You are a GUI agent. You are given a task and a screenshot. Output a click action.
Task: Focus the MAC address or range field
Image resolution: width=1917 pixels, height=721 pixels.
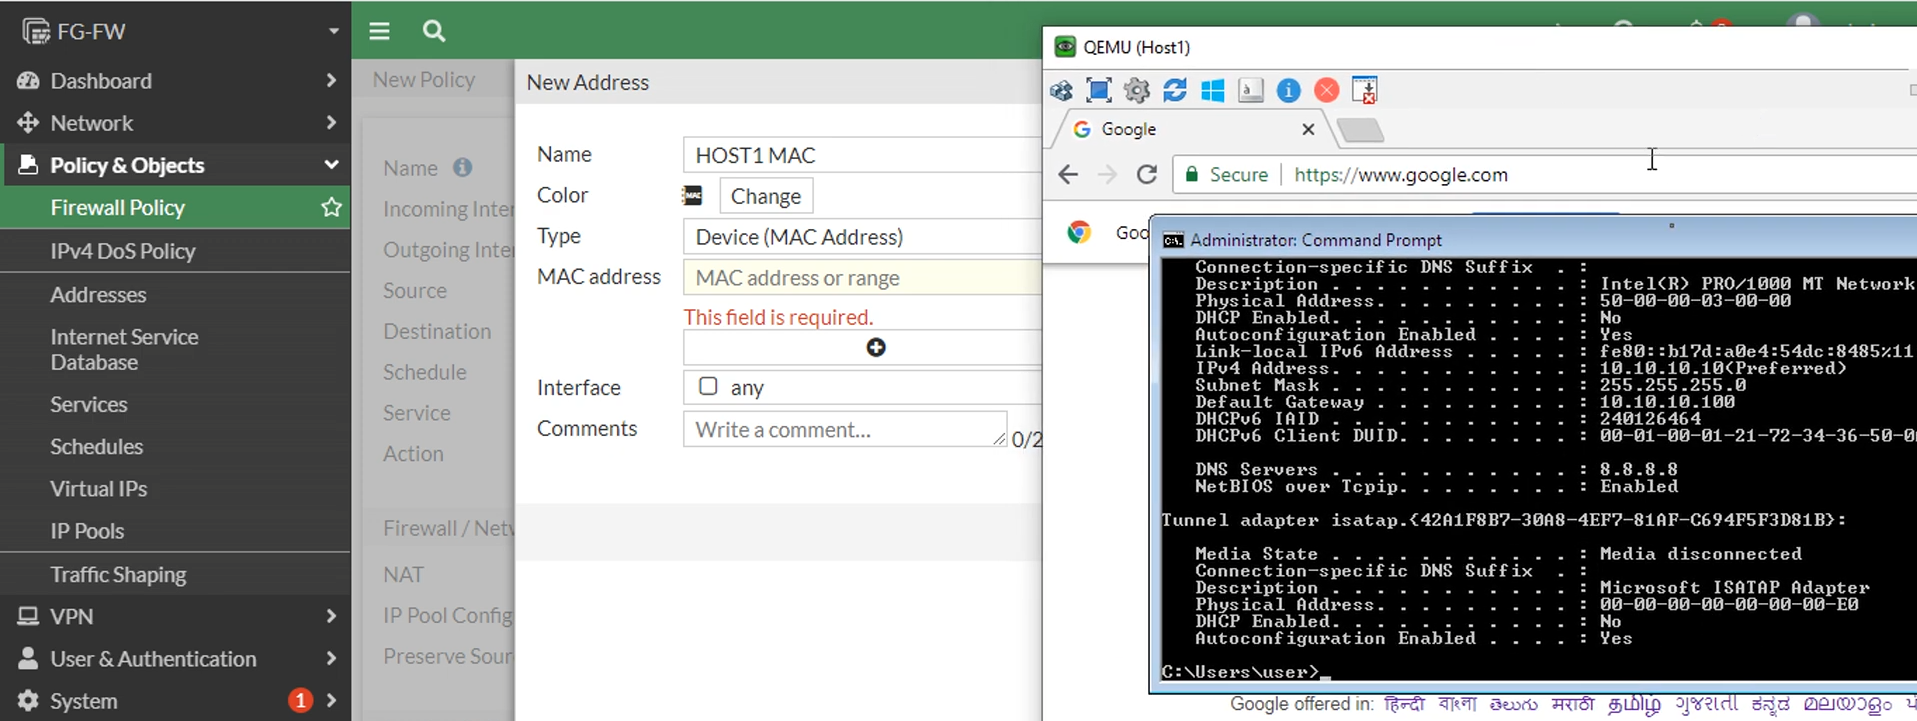862,277
